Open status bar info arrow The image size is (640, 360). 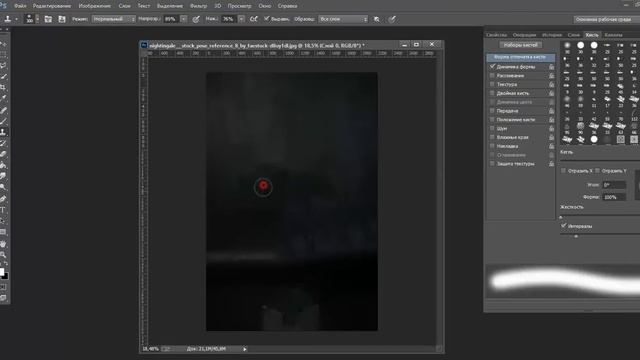[x=244, y=349]
